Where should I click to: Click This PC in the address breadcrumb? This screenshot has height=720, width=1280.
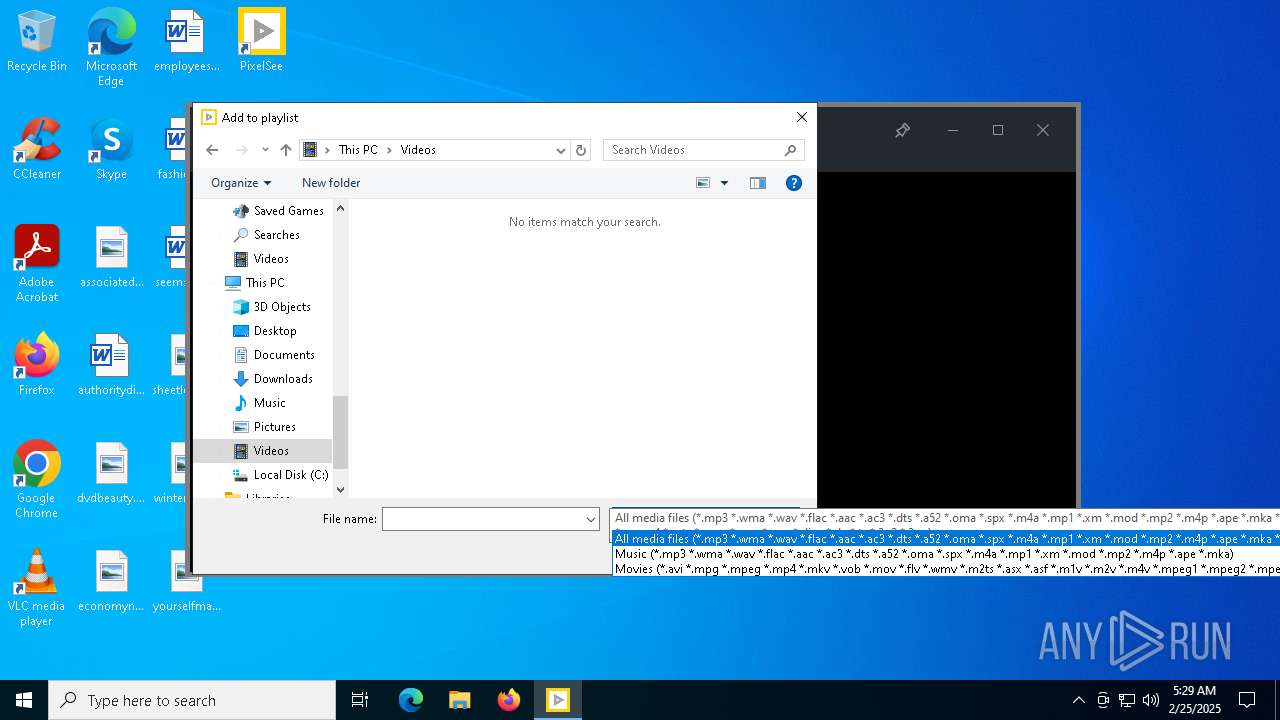358,150
